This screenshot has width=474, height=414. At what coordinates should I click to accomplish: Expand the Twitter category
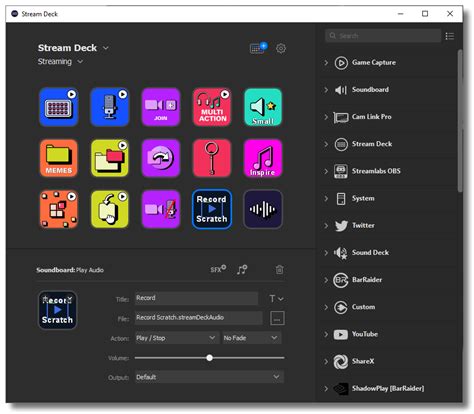click(326, 226)
